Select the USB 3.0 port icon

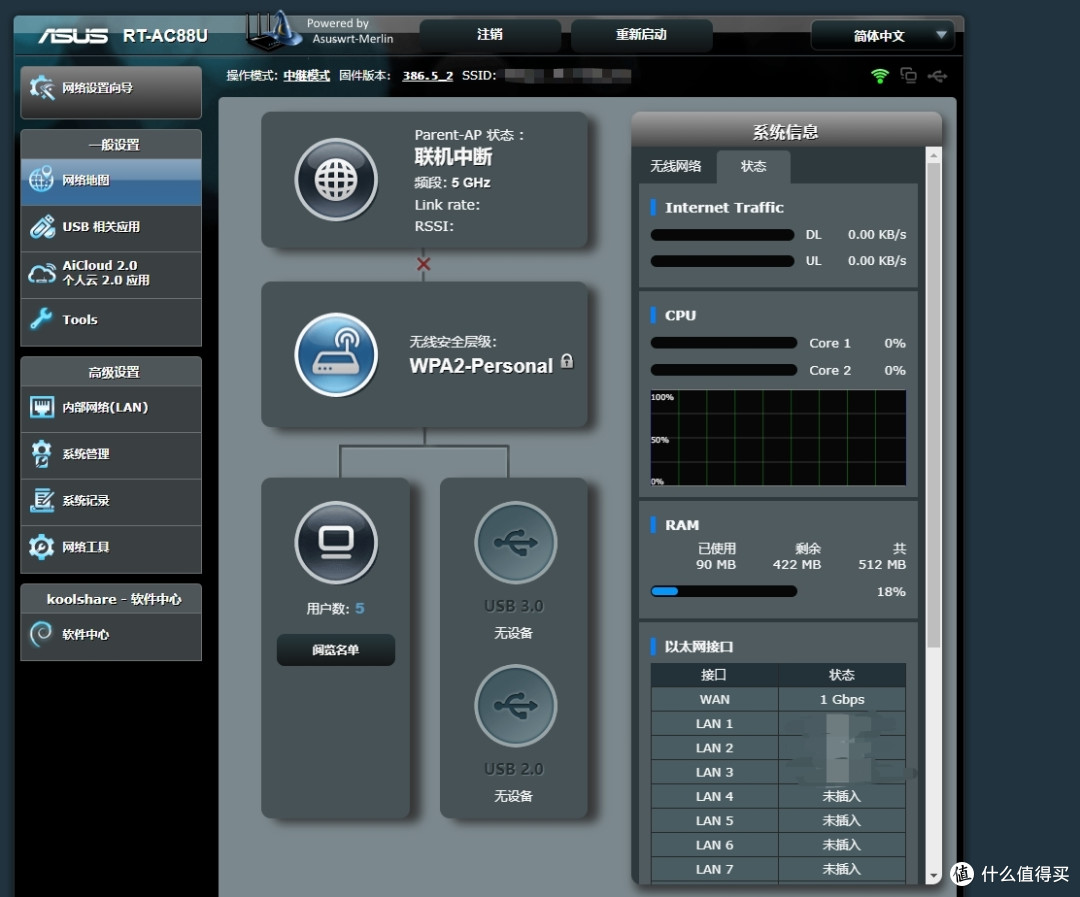coord(515,542)
